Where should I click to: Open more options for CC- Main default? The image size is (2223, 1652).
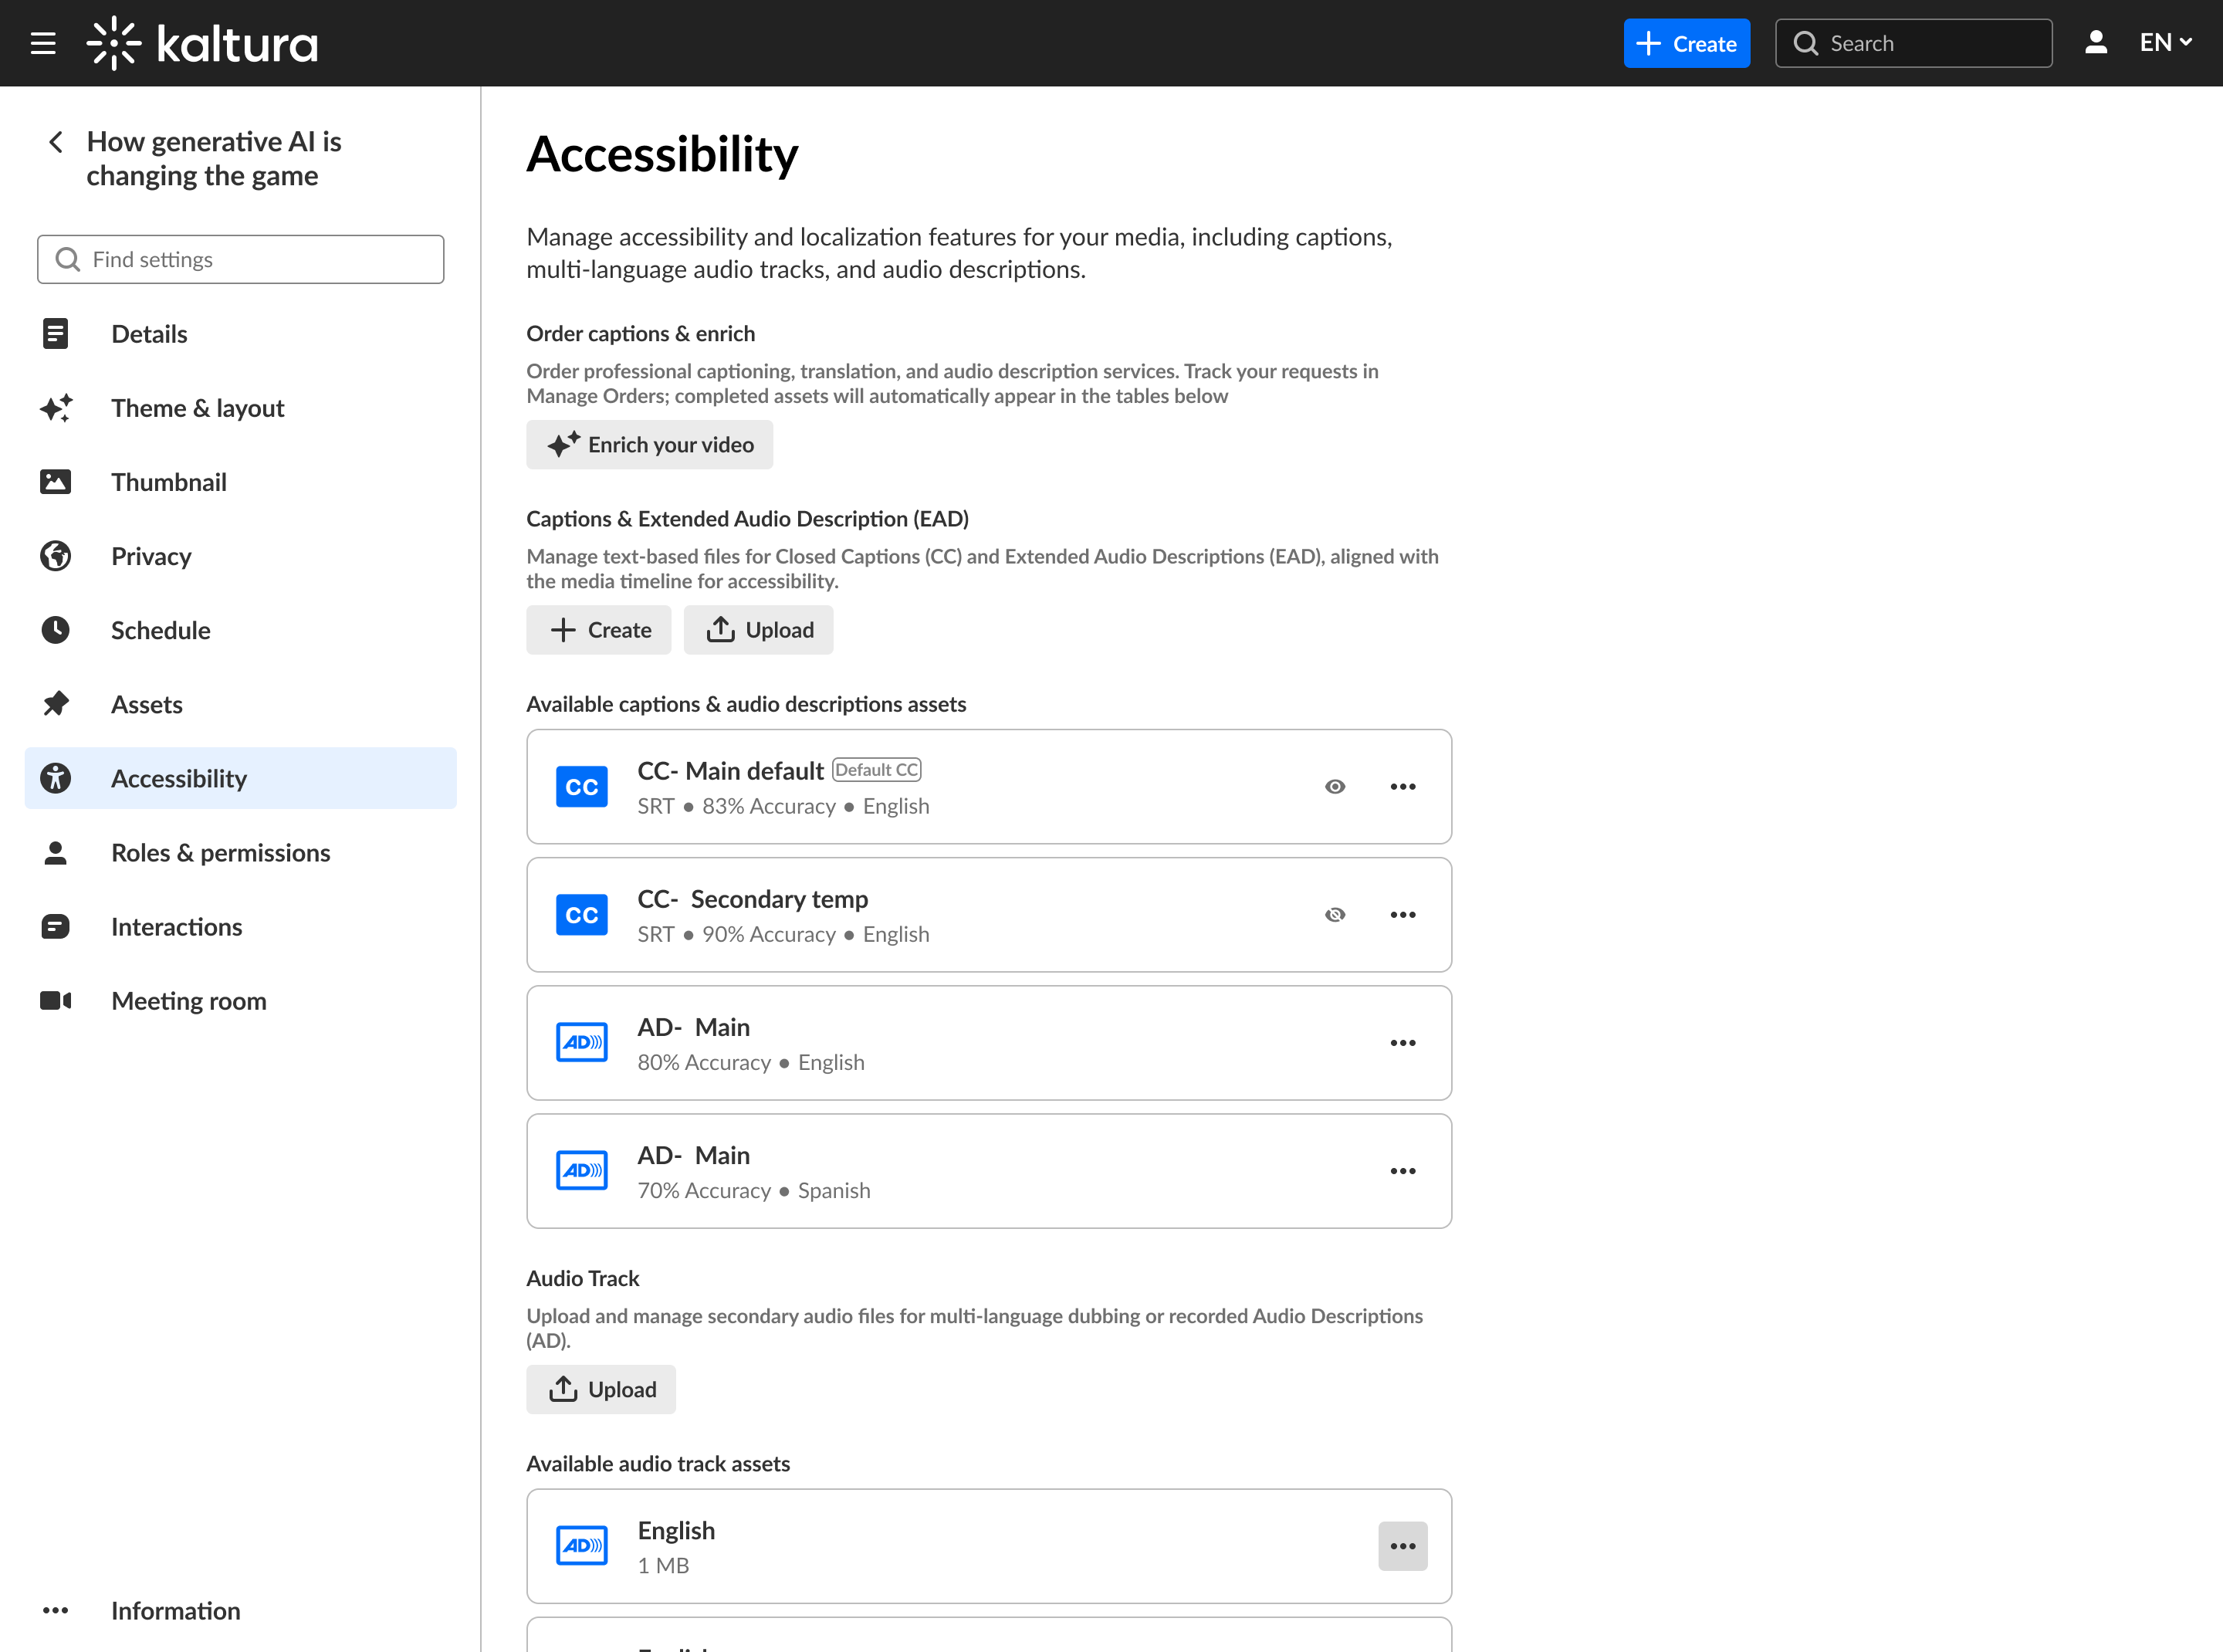[1402, 787]
